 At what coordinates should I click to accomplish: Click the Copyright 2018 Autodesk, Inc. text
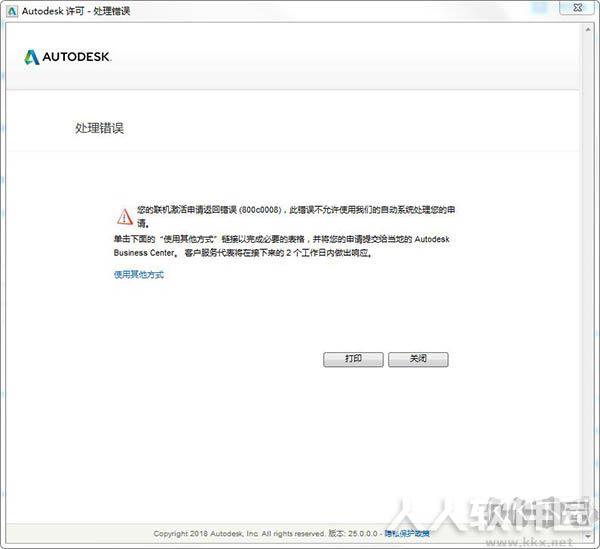[x=206, y=533]
